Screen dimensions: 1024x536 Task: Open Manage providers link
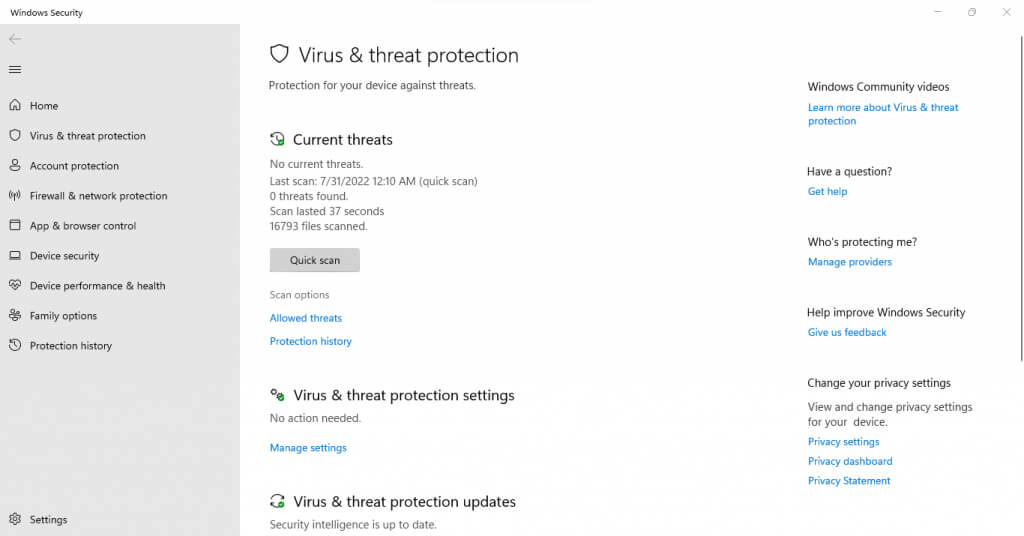coord(849,262)
